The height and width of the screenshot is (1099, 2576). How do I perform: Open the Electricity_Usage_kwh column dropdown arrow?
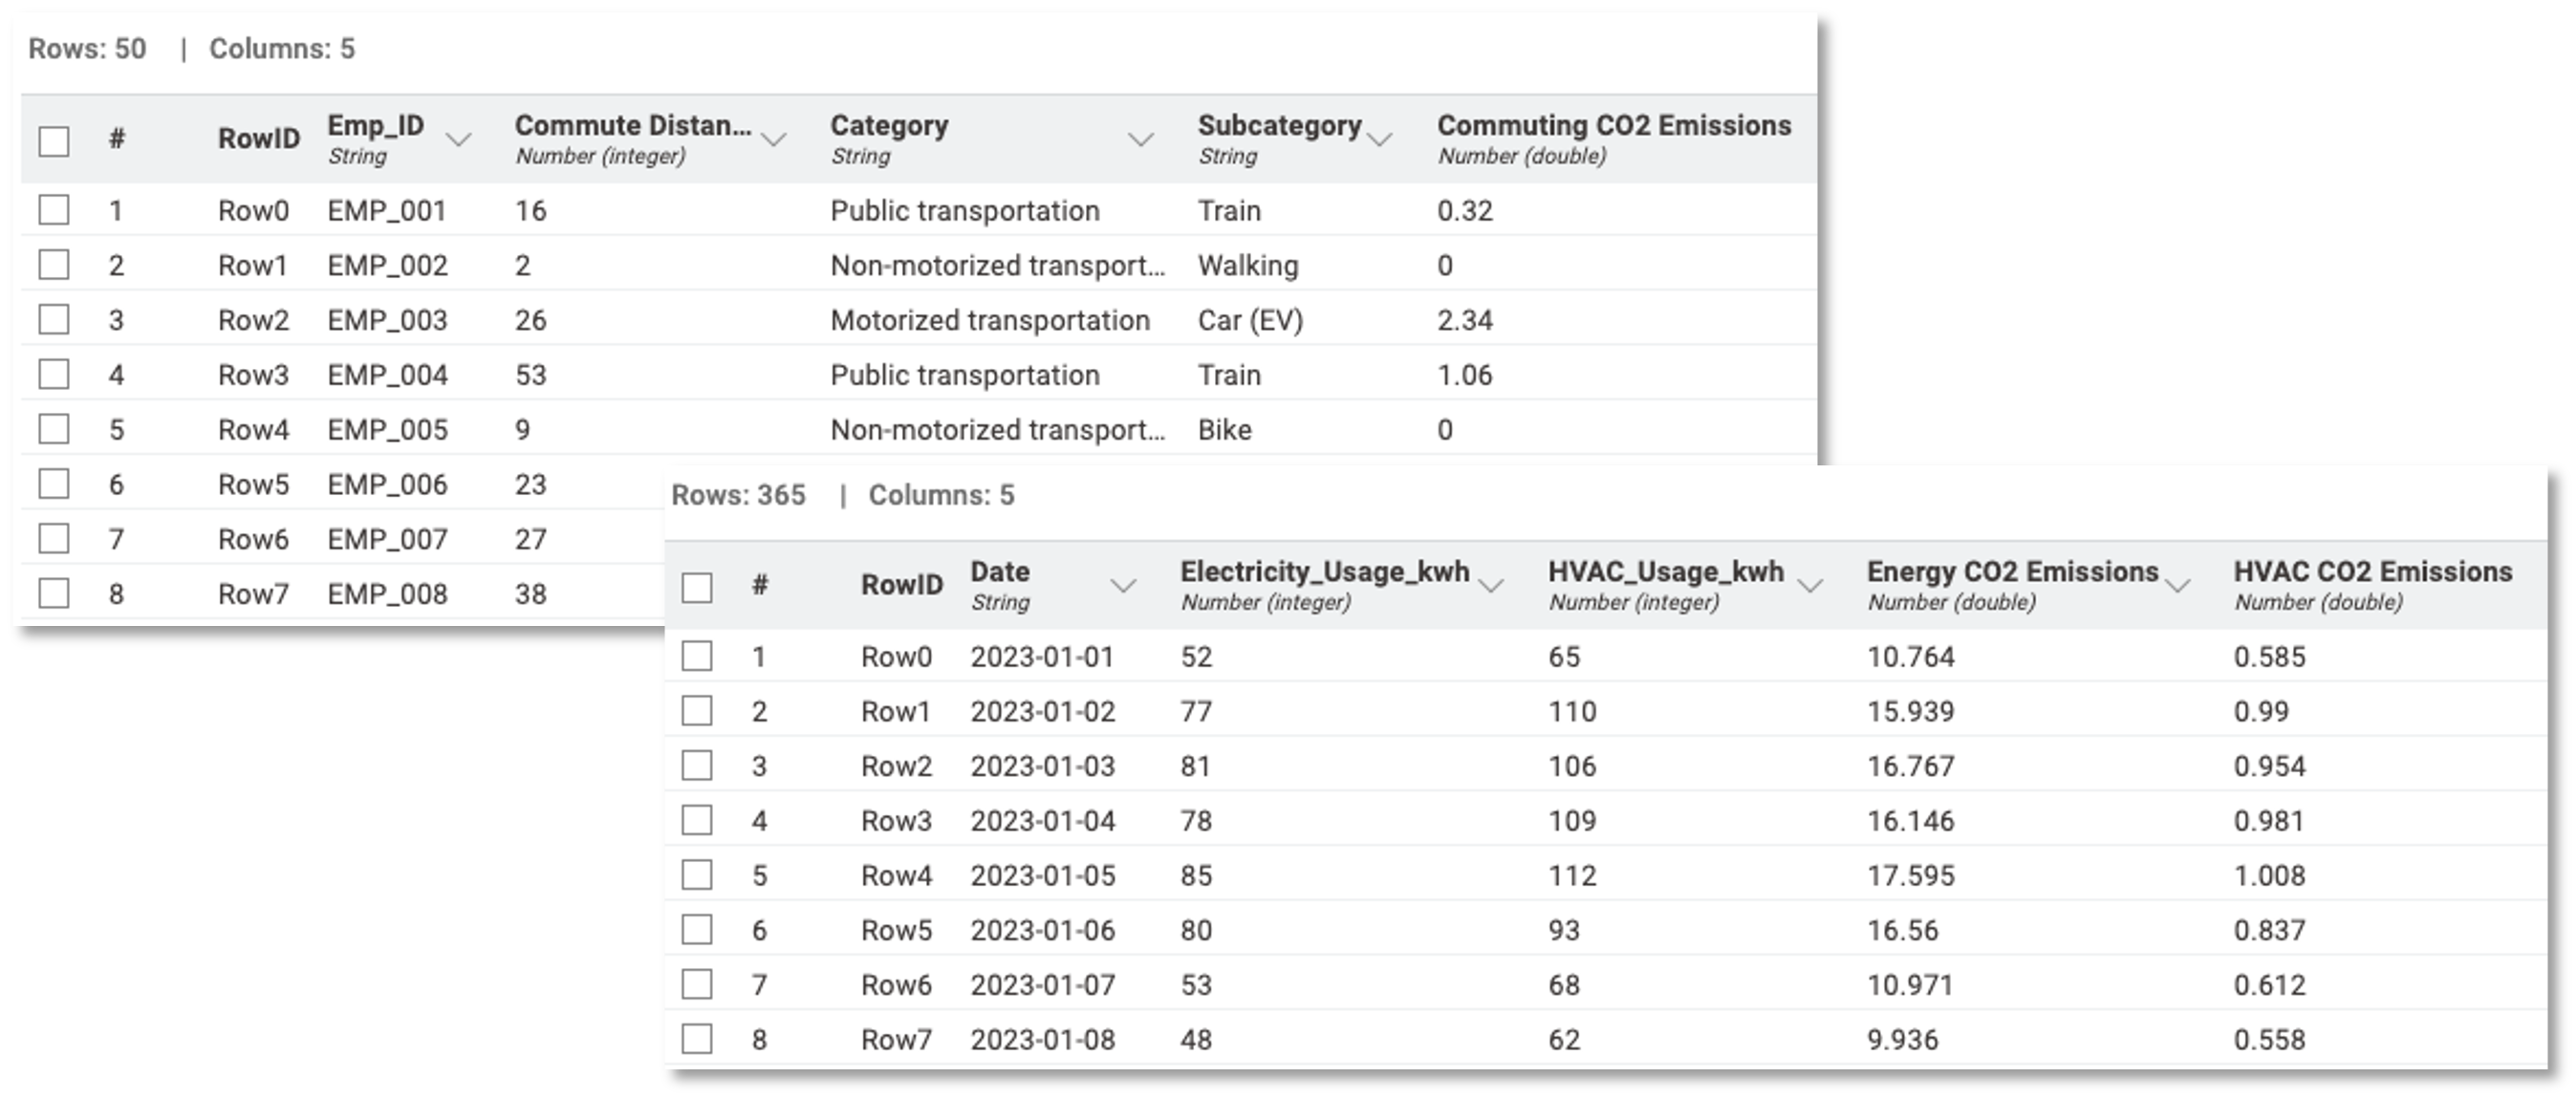(x=1491, y=586)
